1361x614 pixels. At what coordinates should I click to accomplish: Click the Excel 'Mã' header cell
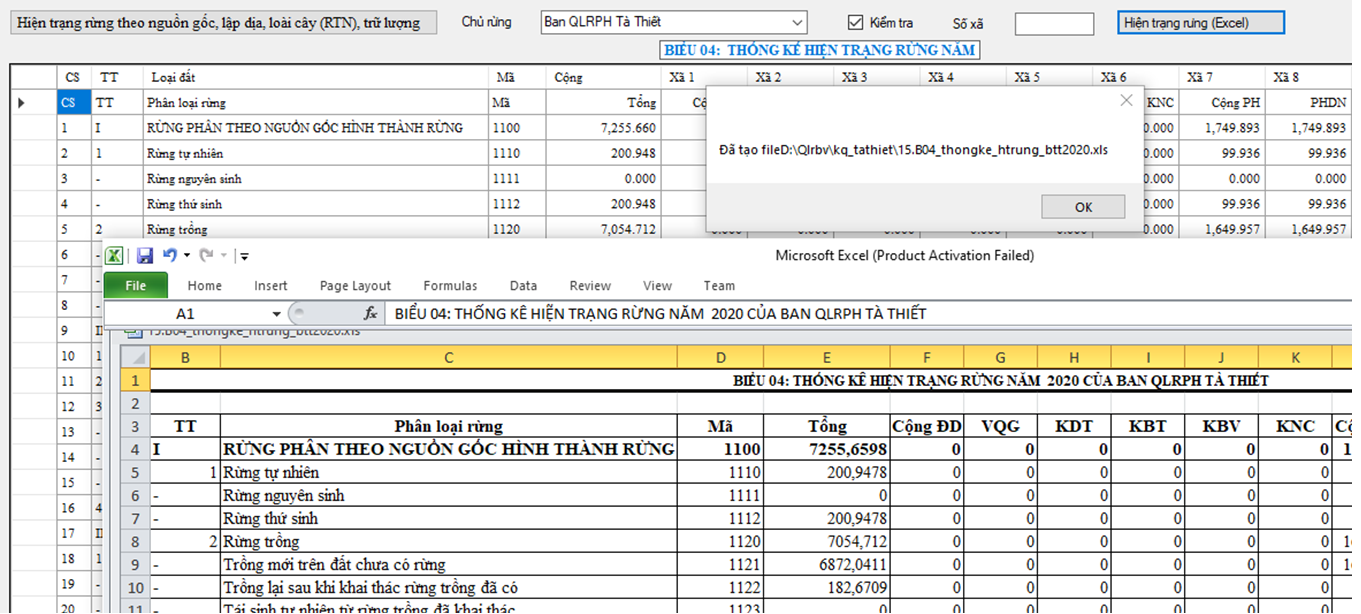(720, 426)
